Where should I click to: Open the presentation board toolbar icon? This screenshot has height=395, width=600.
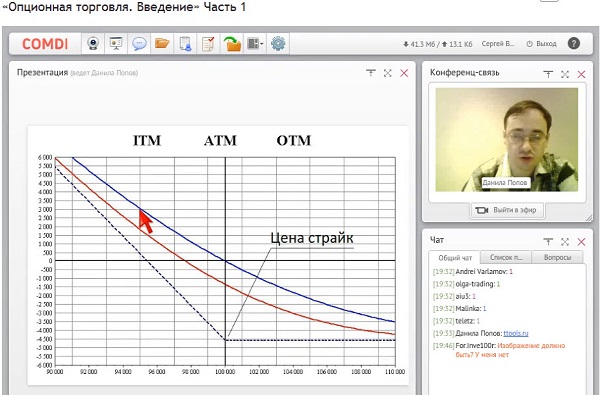(x=116, y=43)
